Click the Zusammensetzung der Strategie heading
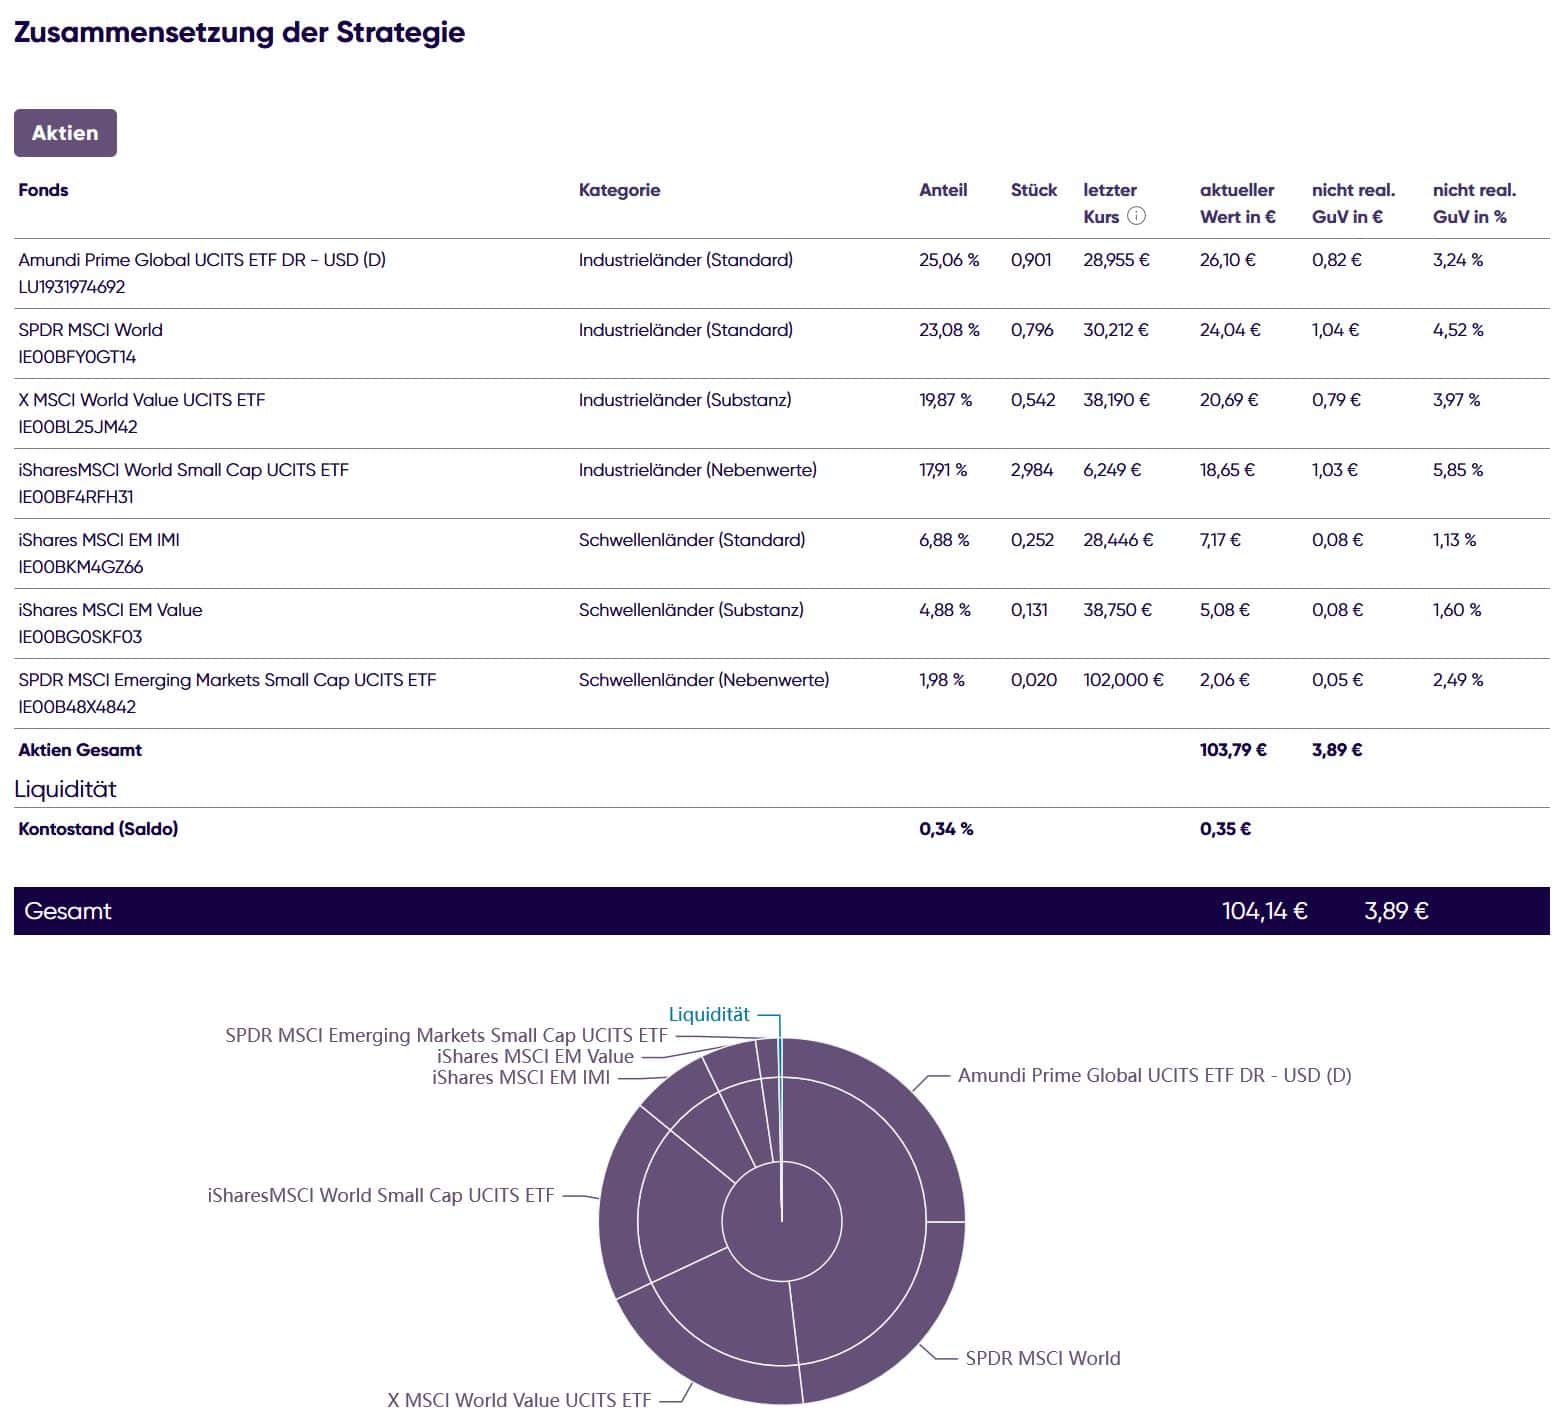This screenshot has height=1428, width=1565. (239, 32)
